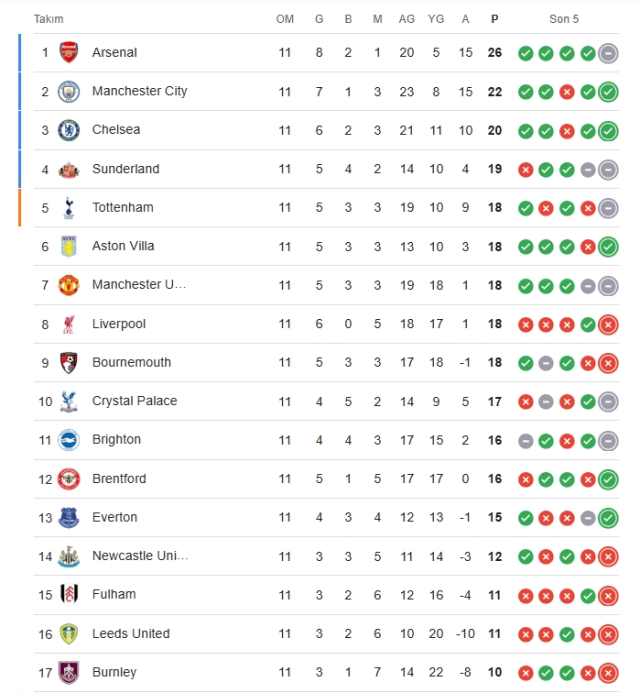640x692 pixels.
Task: Click the Tottenham crest icon
Action: click(68, 207)
